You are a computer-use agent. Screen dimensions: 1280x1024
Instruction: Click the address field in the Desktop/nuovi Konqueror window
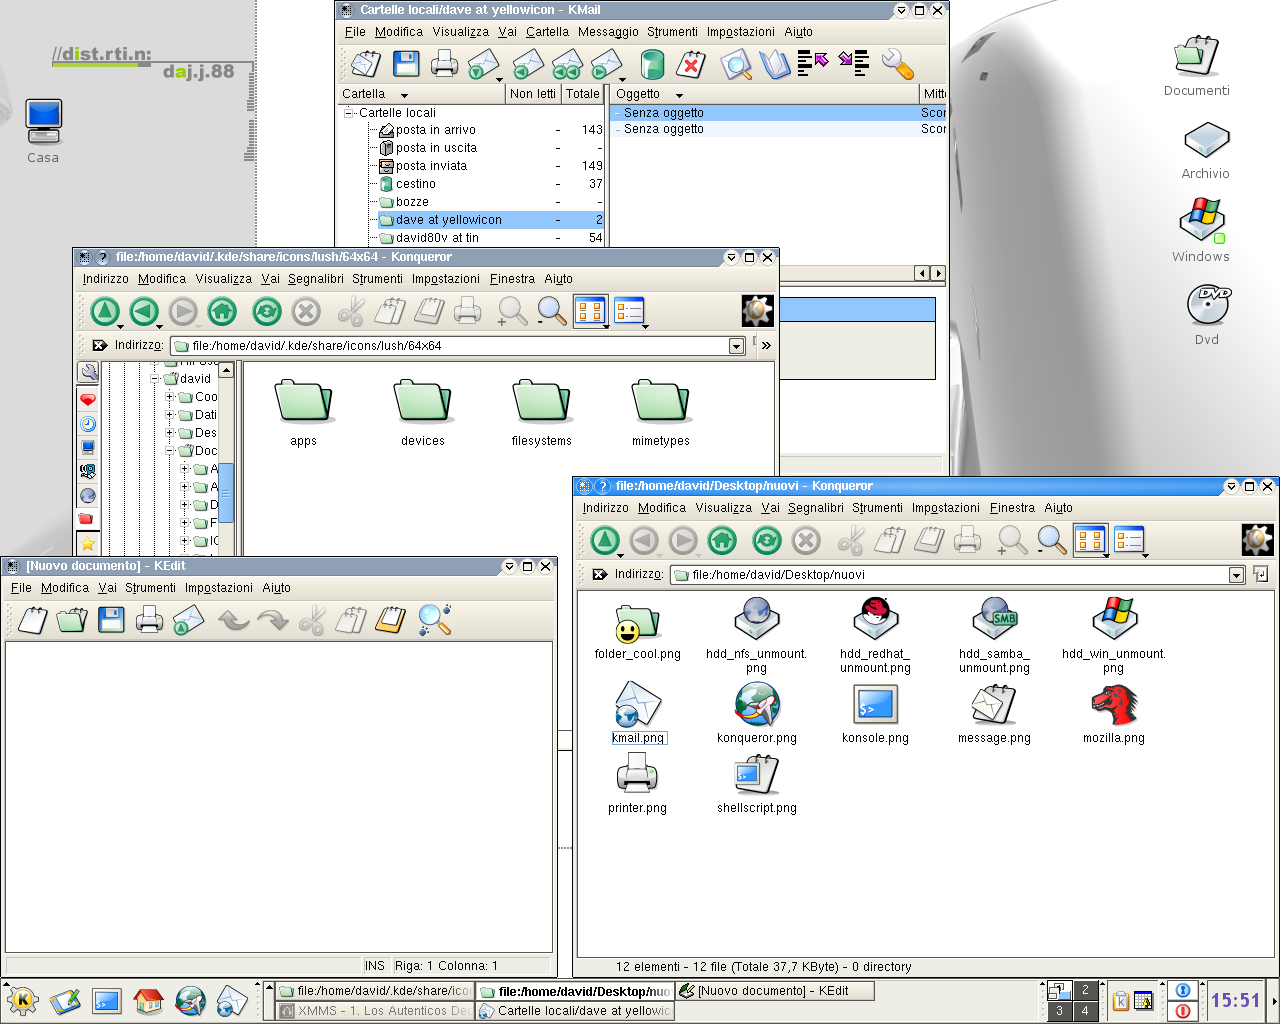point(949,575)
